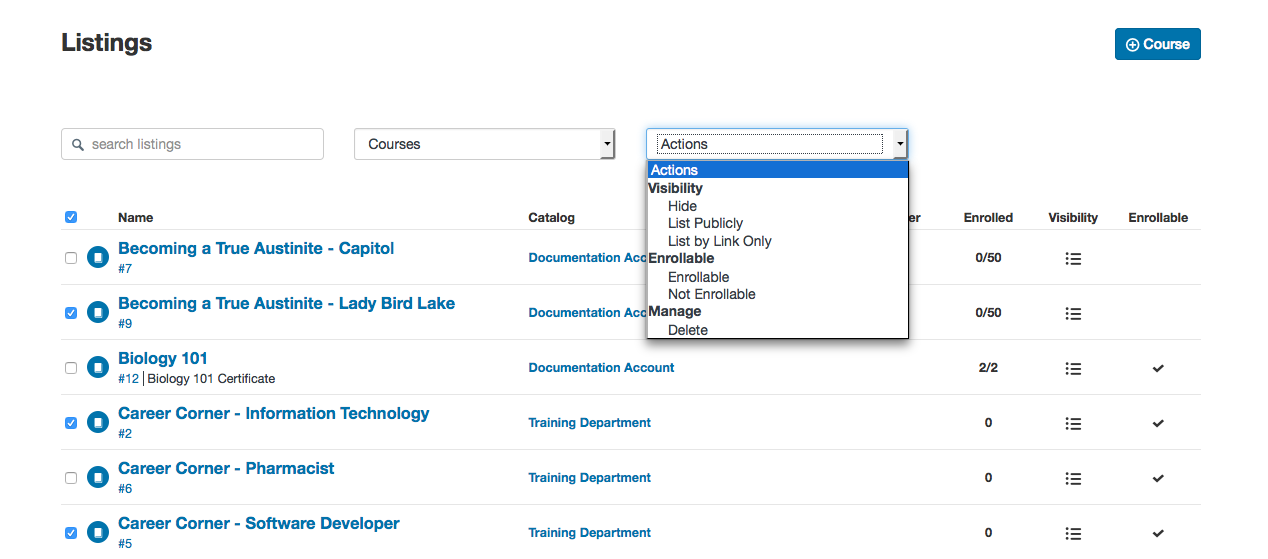Click the #7 link under Austinite - Capitol
The image size is (1268, 559).
click(x=125, y=269)
